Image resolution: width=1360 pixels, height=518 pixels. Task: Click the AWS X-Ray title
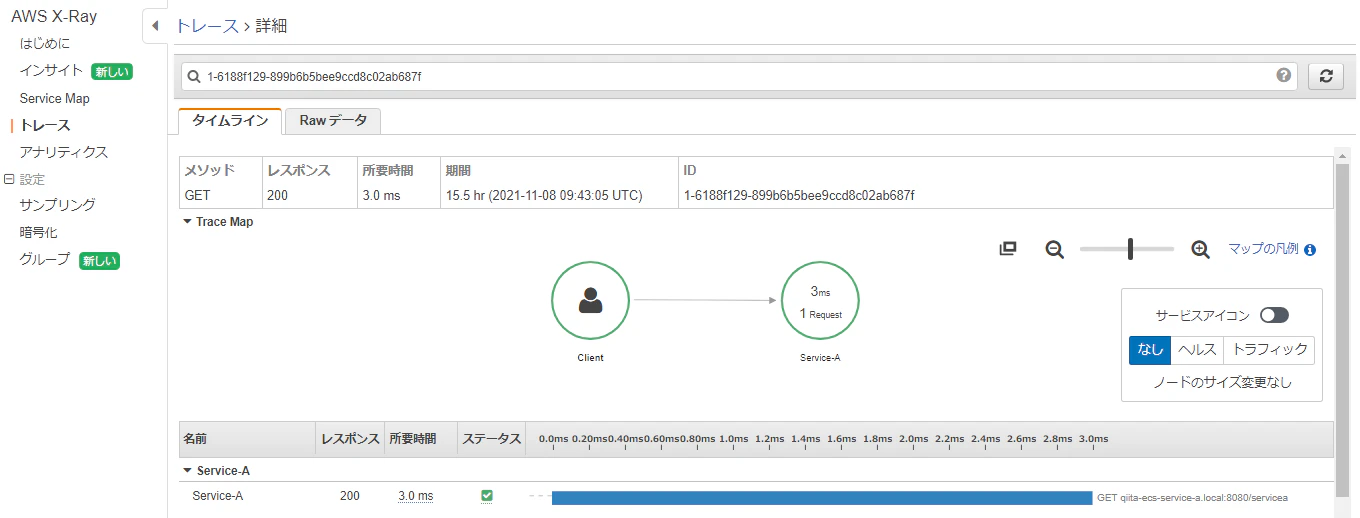55,16
